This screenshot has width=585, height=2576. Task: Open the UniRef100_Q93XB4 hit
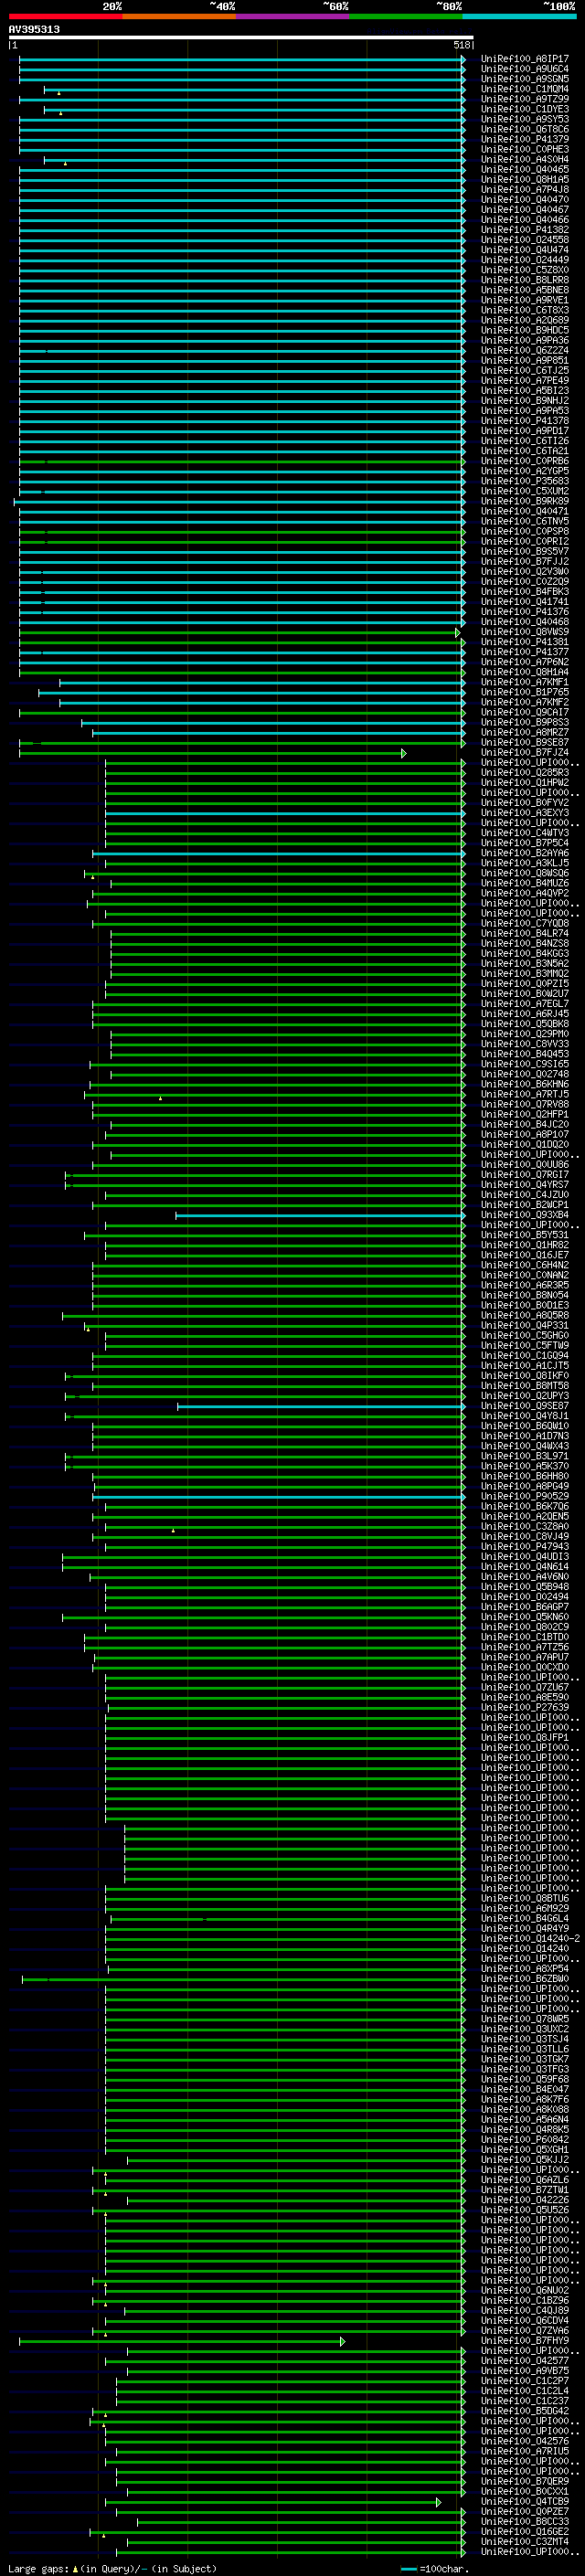click(x=525, y=1215)
